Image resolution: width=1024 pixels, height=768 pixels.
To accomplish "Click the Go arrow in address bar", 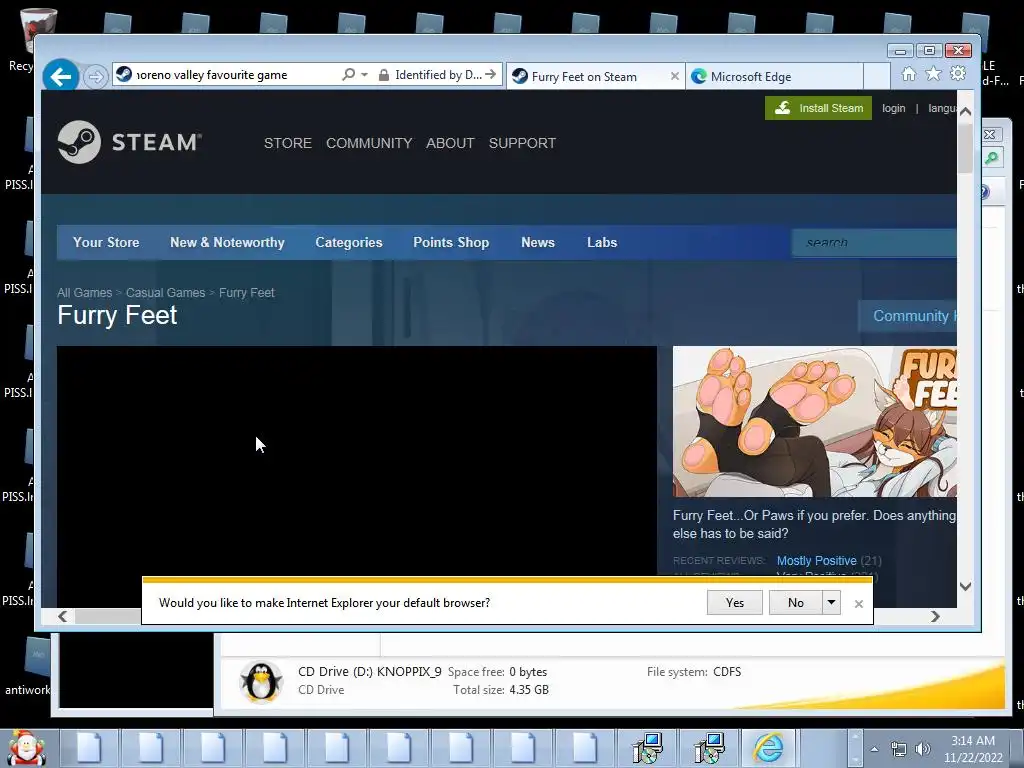I will click(x=491, y=74).
